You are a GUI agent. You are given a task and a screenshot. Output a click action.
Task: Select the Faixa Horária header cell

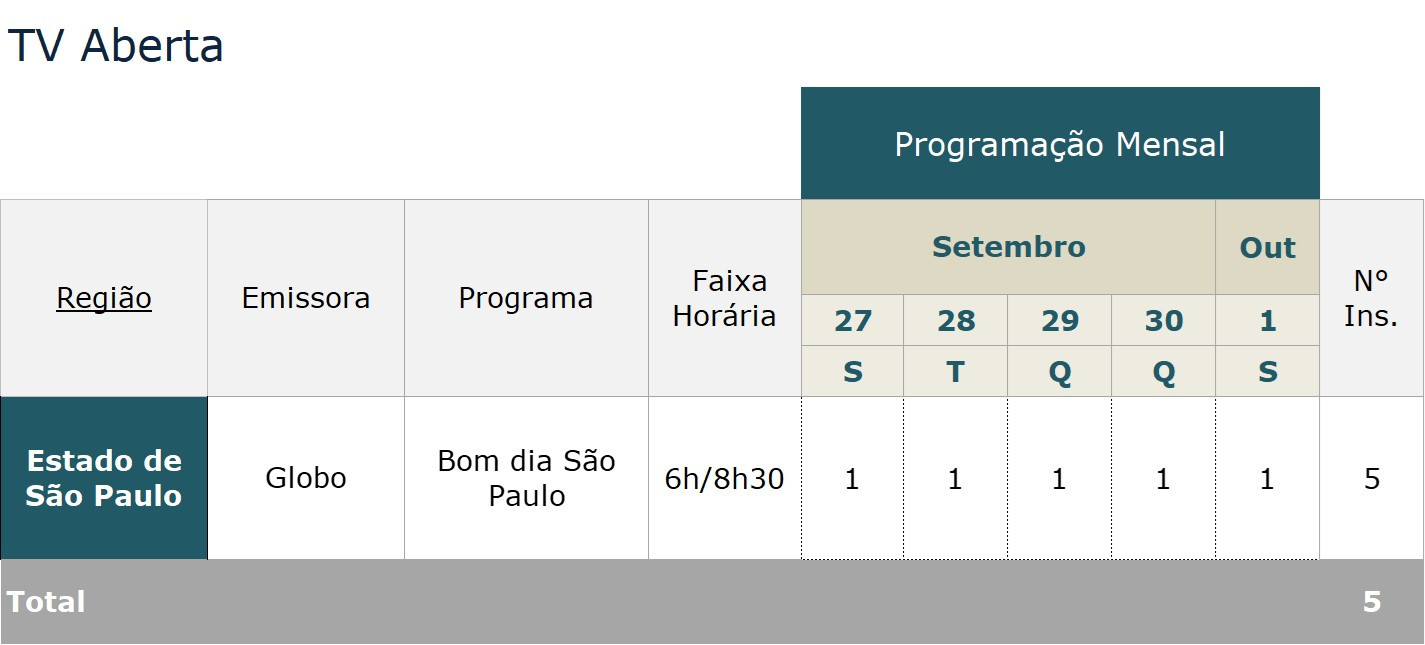[x=724, y=298]
